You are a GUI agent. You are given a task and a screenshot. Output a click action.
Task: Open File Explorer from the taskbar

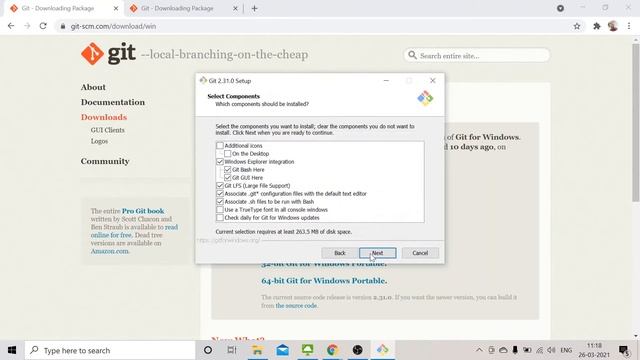pyautogui.click(x=257, y=350)
